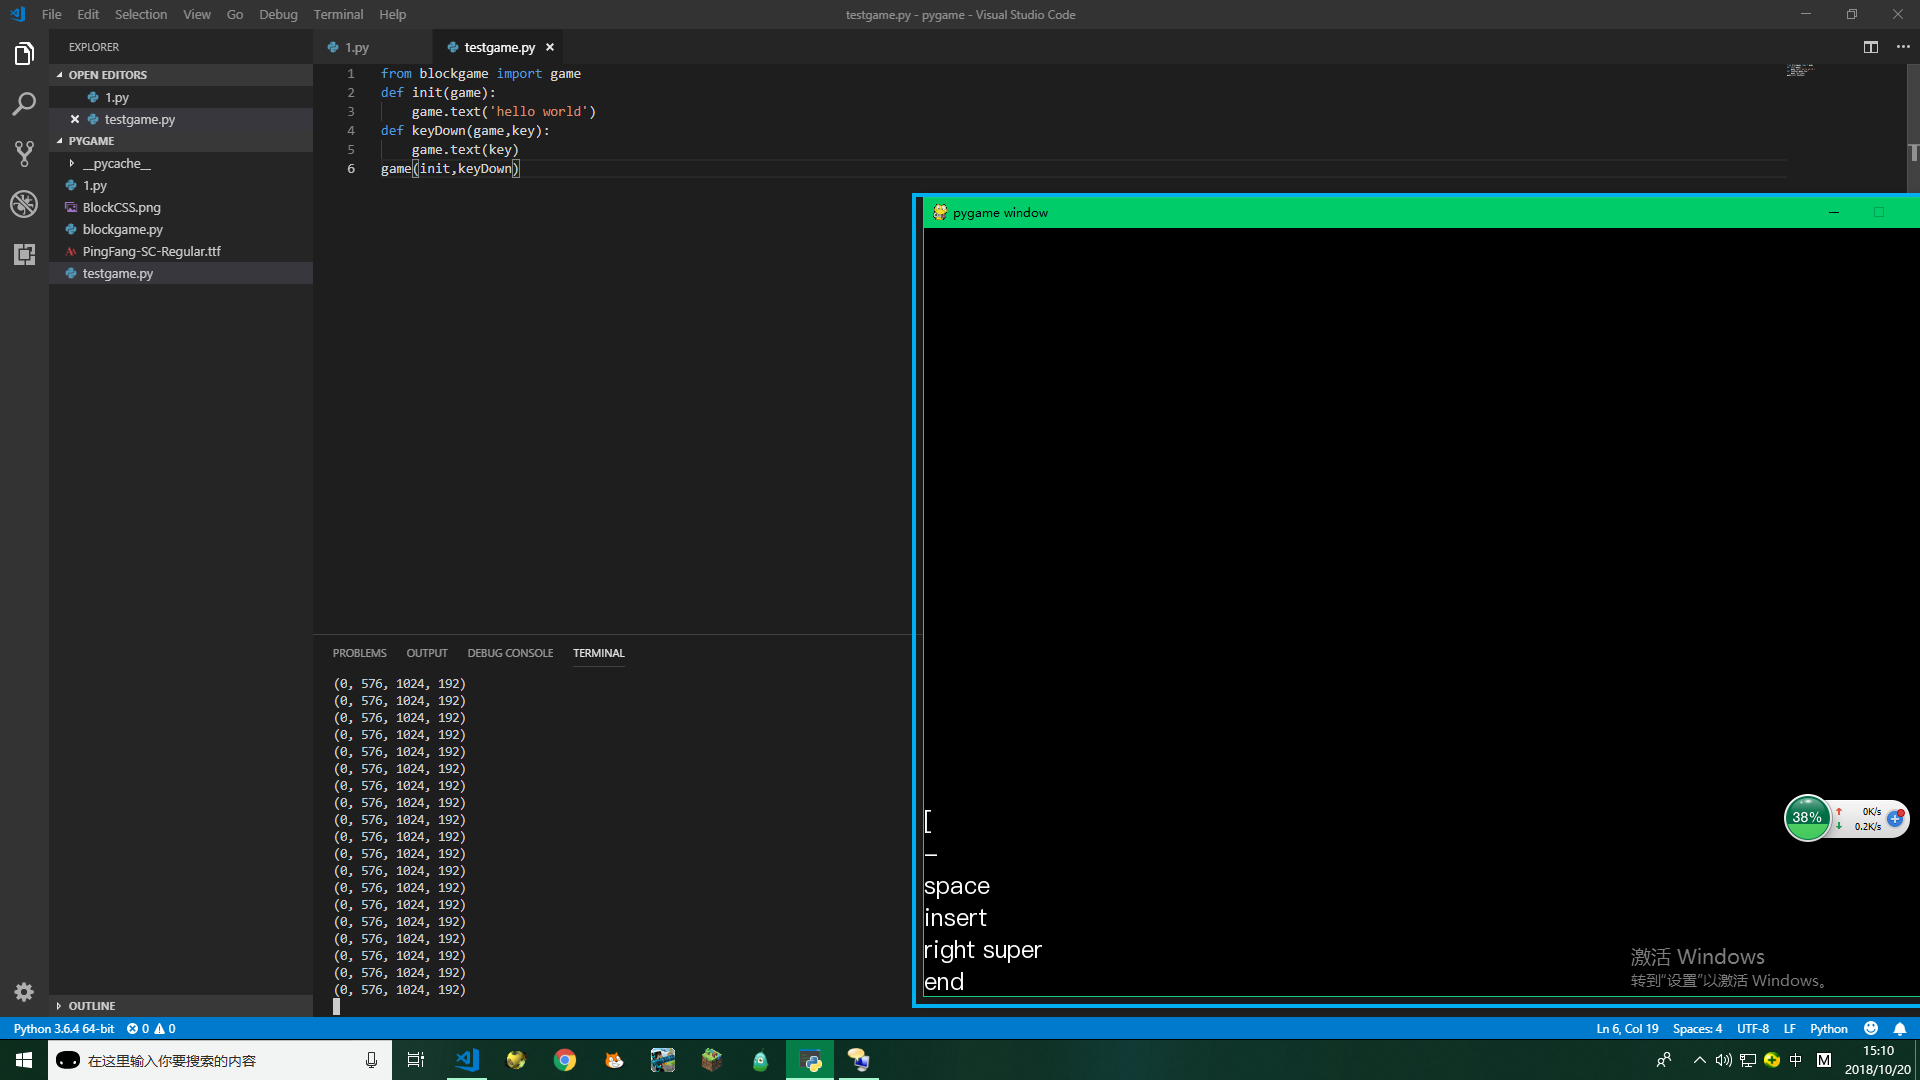Click the network accelerator plus icon
Image resolution: width=1920 pixels, height=1080 pixels.
coord(1895,818)
